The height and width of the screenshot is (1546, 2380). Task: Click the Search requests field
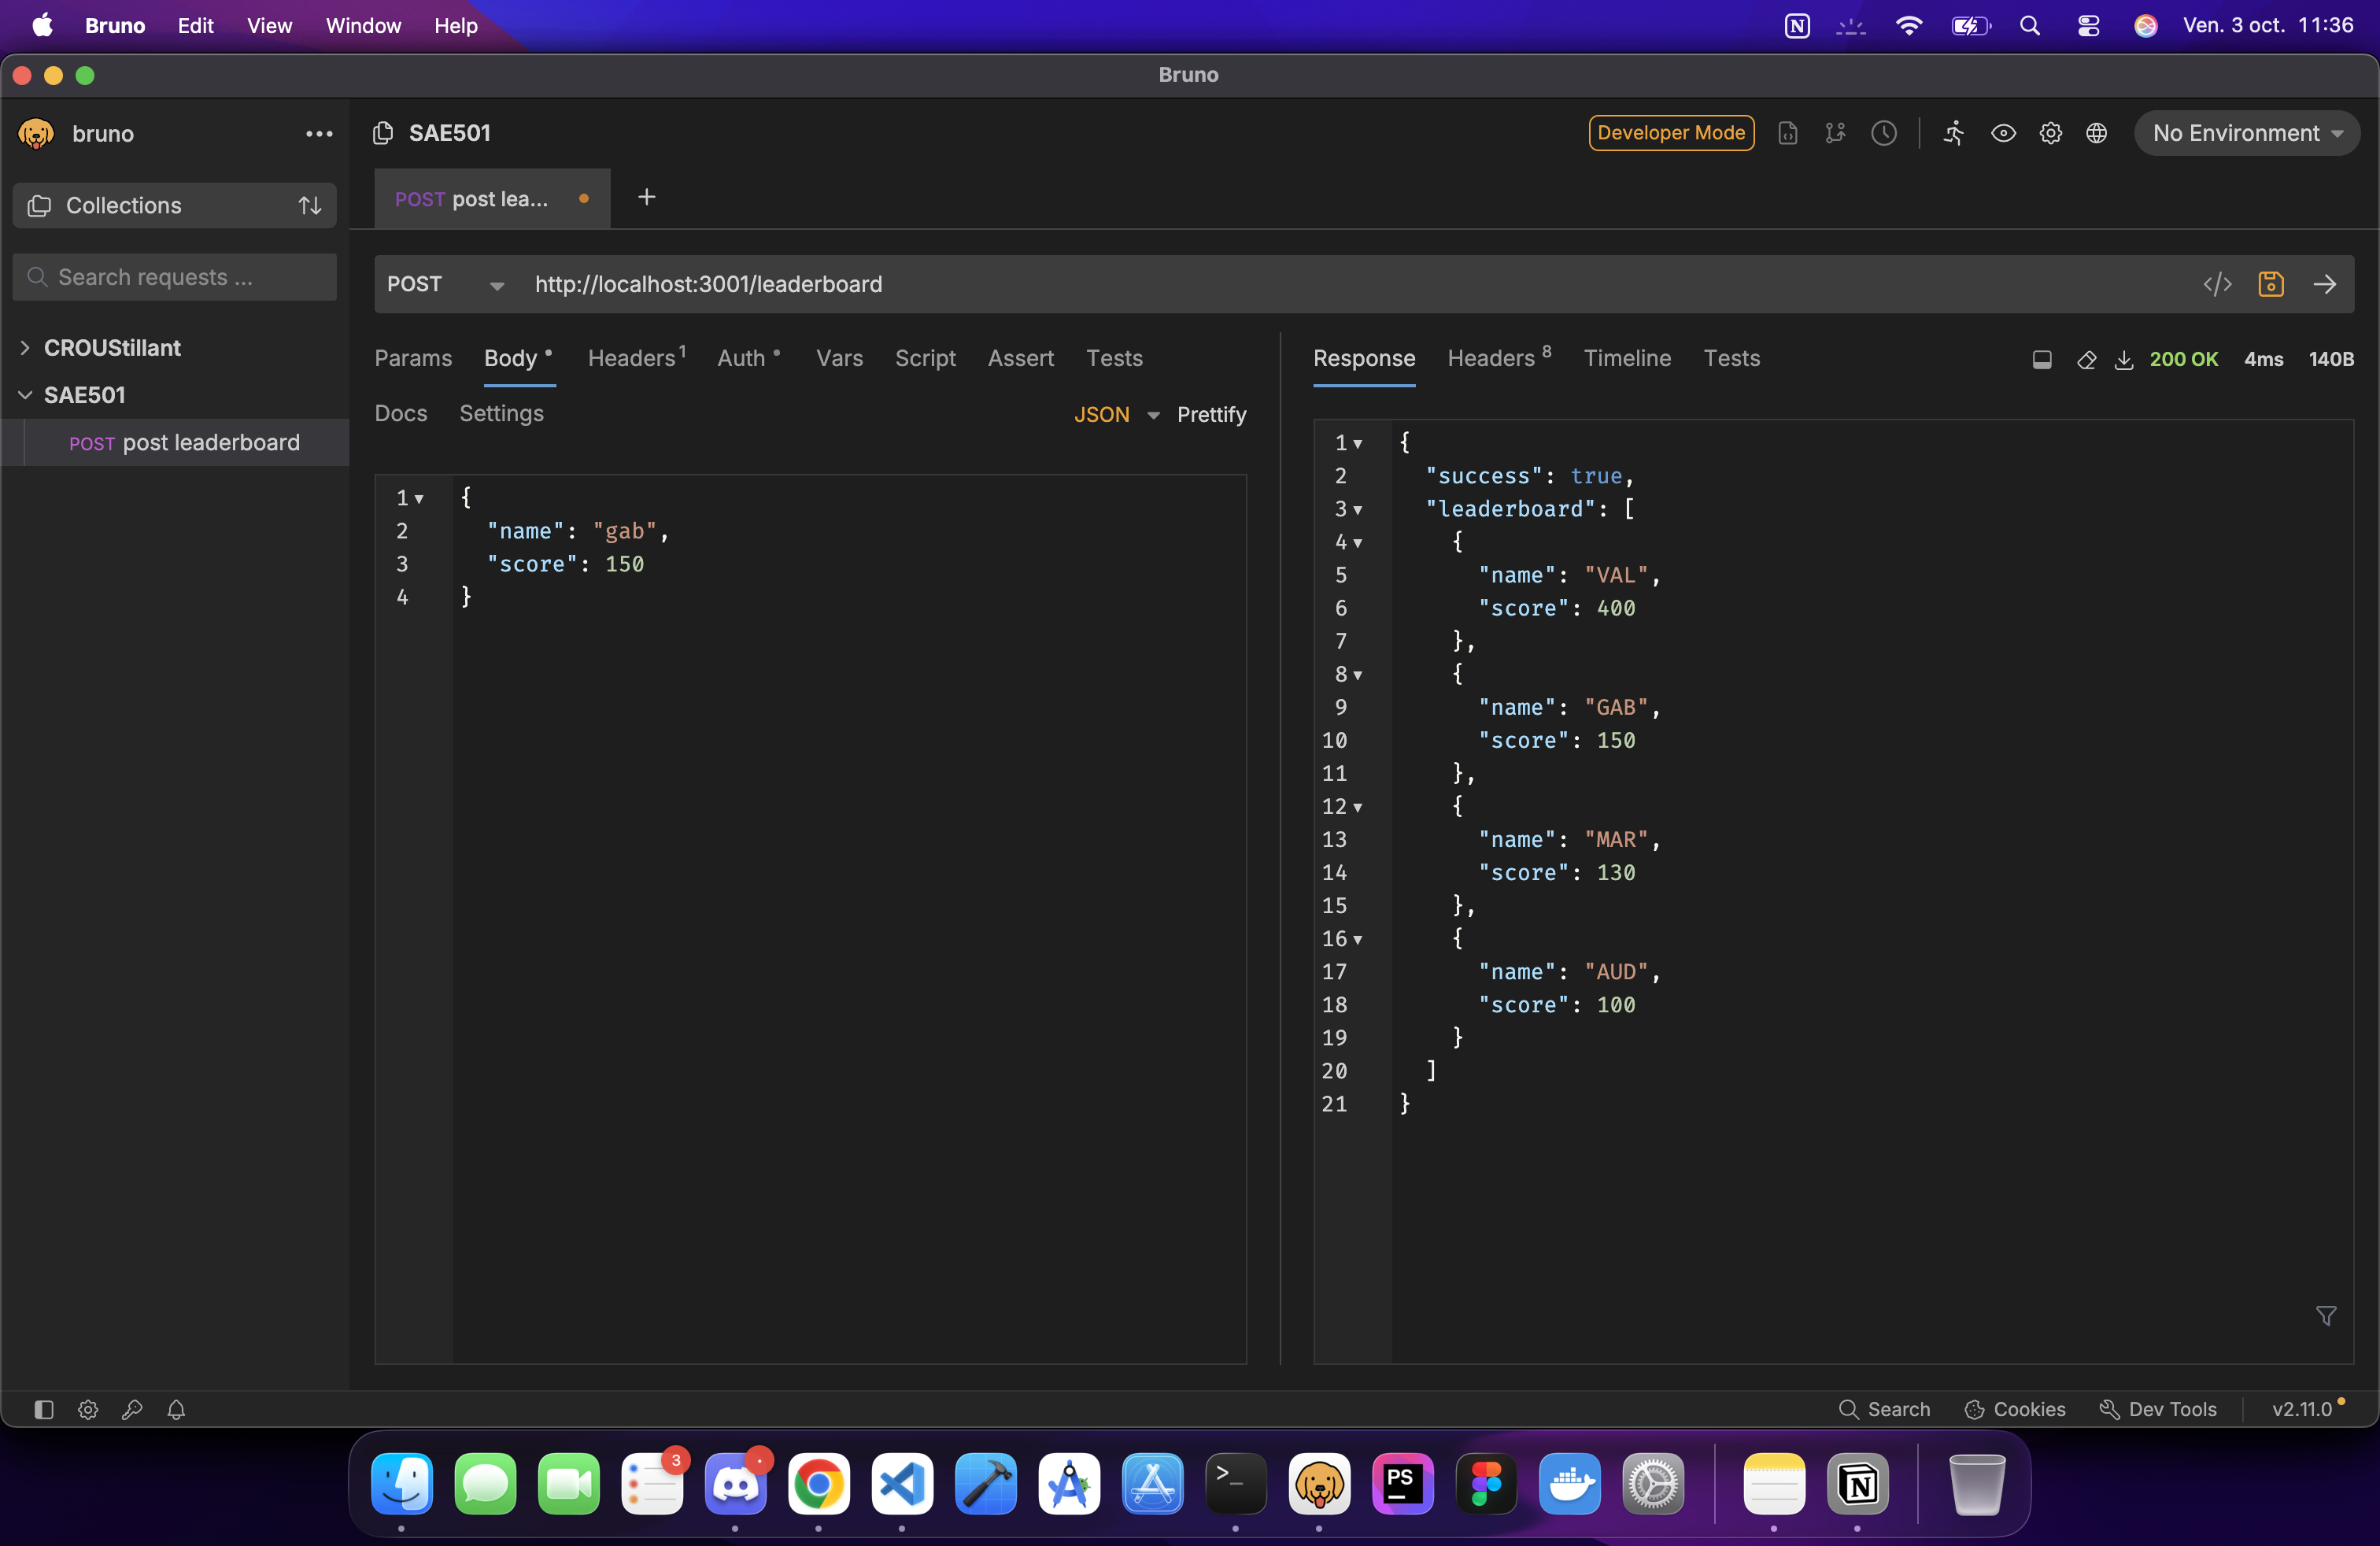point(176,277)
